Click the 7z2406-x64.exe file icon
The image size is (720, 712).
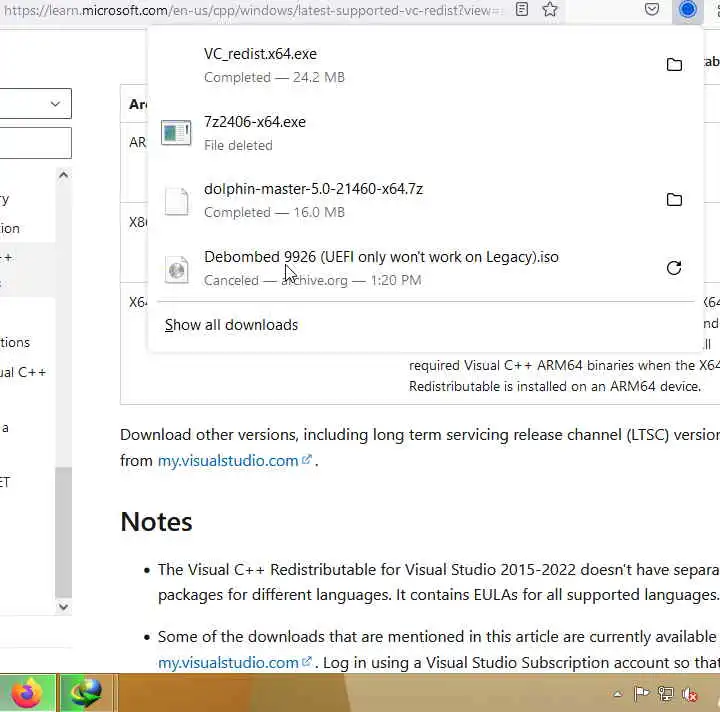point(176,133)
